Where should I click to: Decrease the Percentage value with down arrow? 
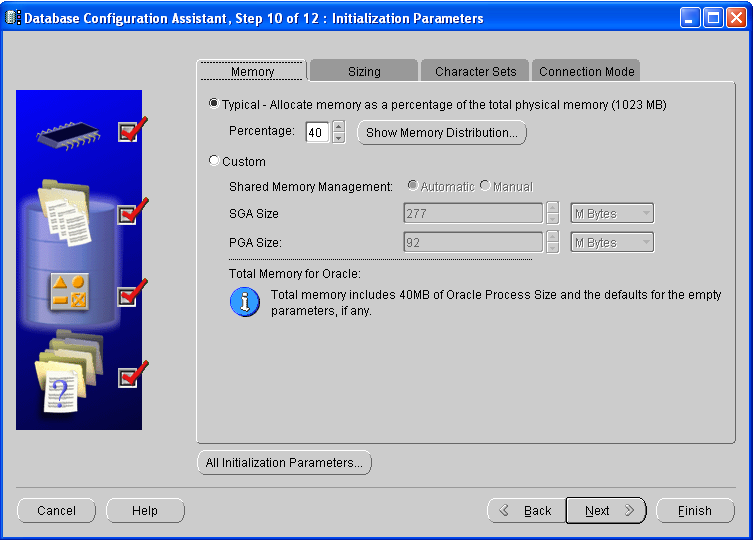(339, 138)
